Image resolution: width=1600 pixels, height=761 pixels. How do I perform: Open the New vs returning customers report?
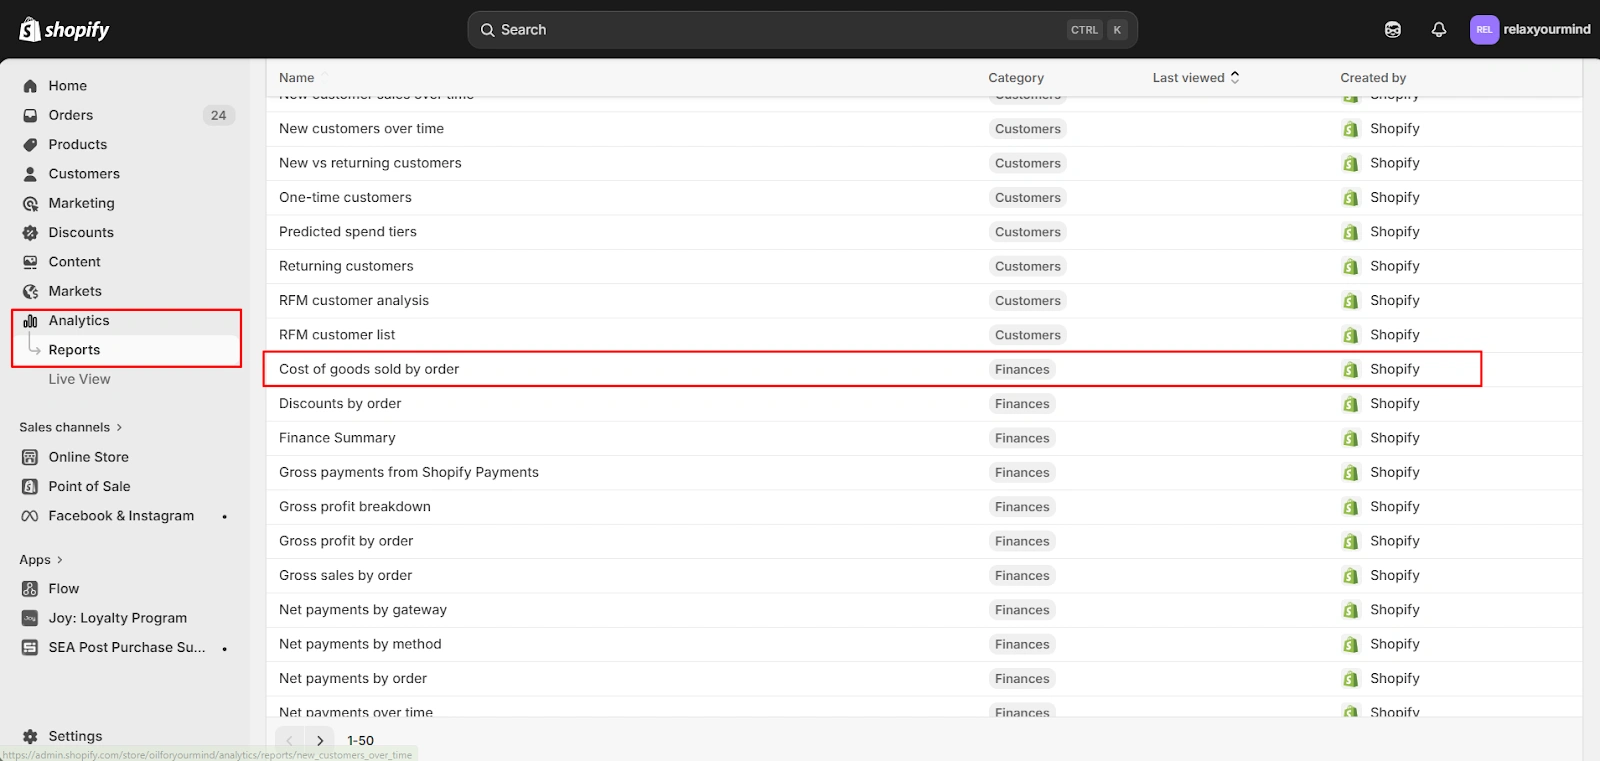click(x=370, y=163)
